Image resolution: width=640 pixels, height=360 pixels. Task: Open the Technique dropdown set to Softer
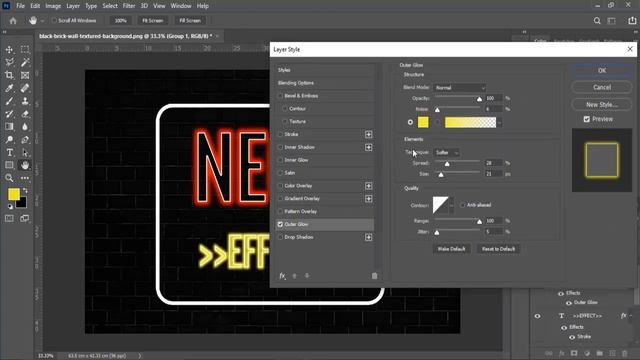click(x=447, y=153)
